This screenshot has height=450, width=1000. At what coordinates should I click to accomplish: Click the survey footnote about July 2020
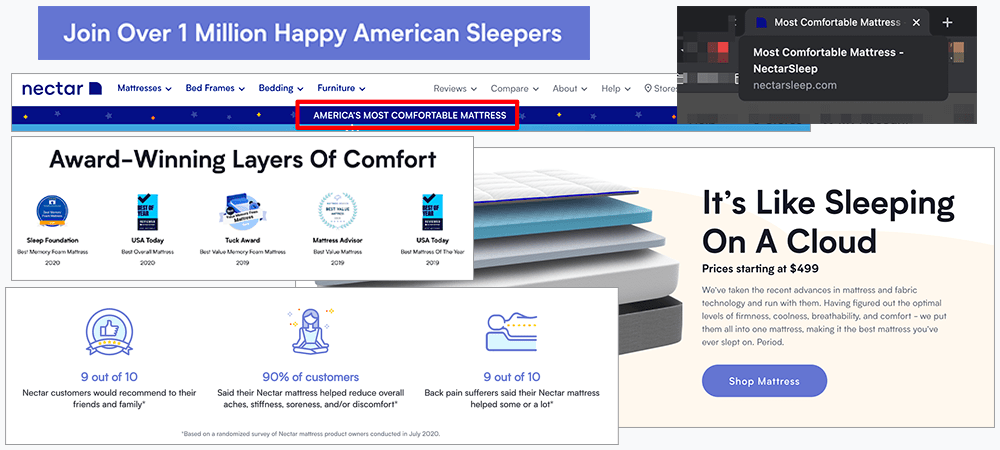pos(311,434)
